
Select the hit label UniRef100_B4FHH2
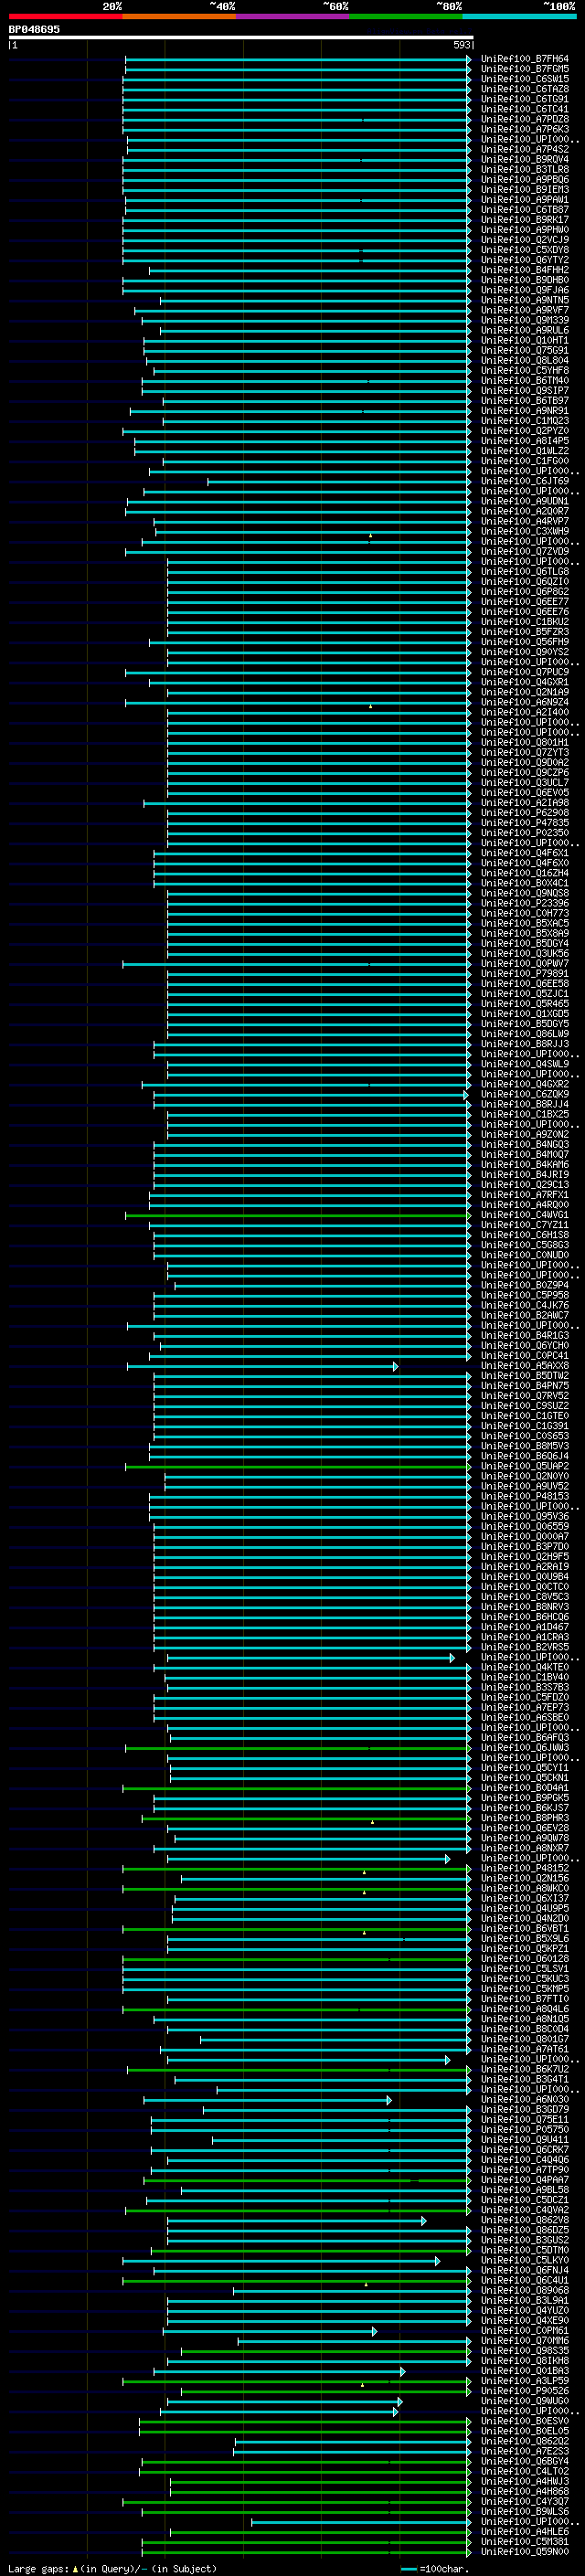coord(525,270)
